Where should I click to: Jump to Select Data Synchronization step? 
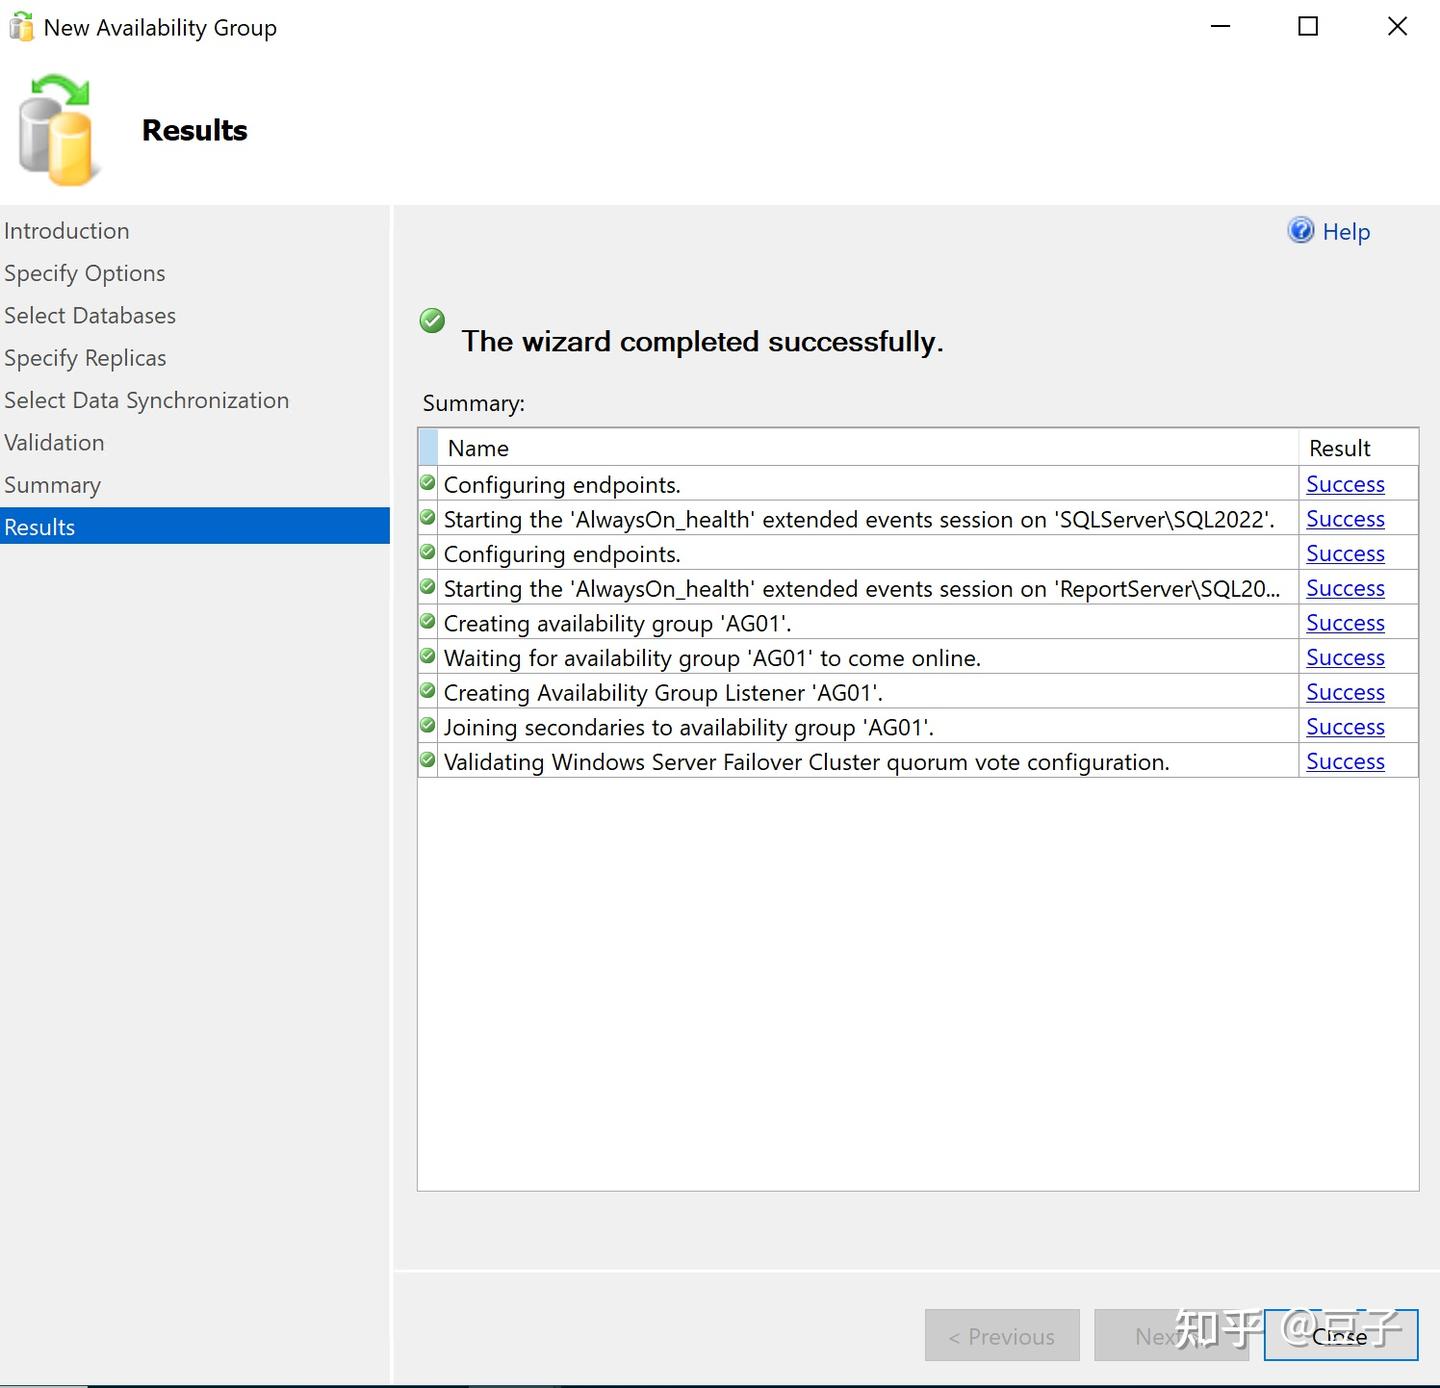pos(147,400)
